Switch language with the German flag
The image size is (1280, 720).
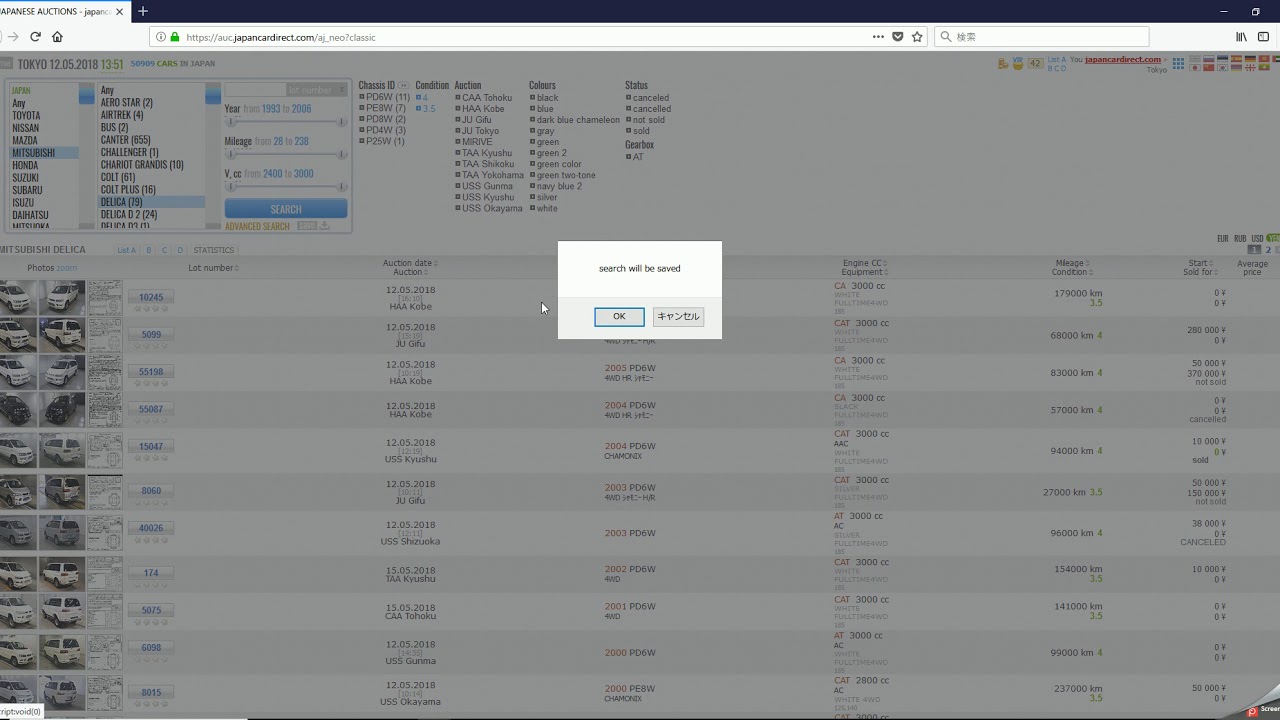pos(1250,59)
